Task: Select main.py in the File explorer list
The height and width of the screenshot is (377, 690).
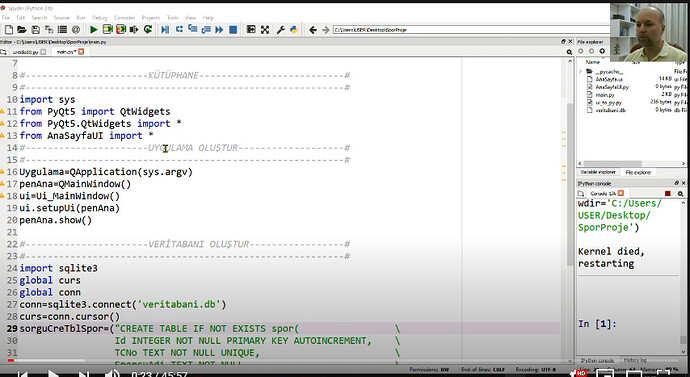Action: point(605,95)
